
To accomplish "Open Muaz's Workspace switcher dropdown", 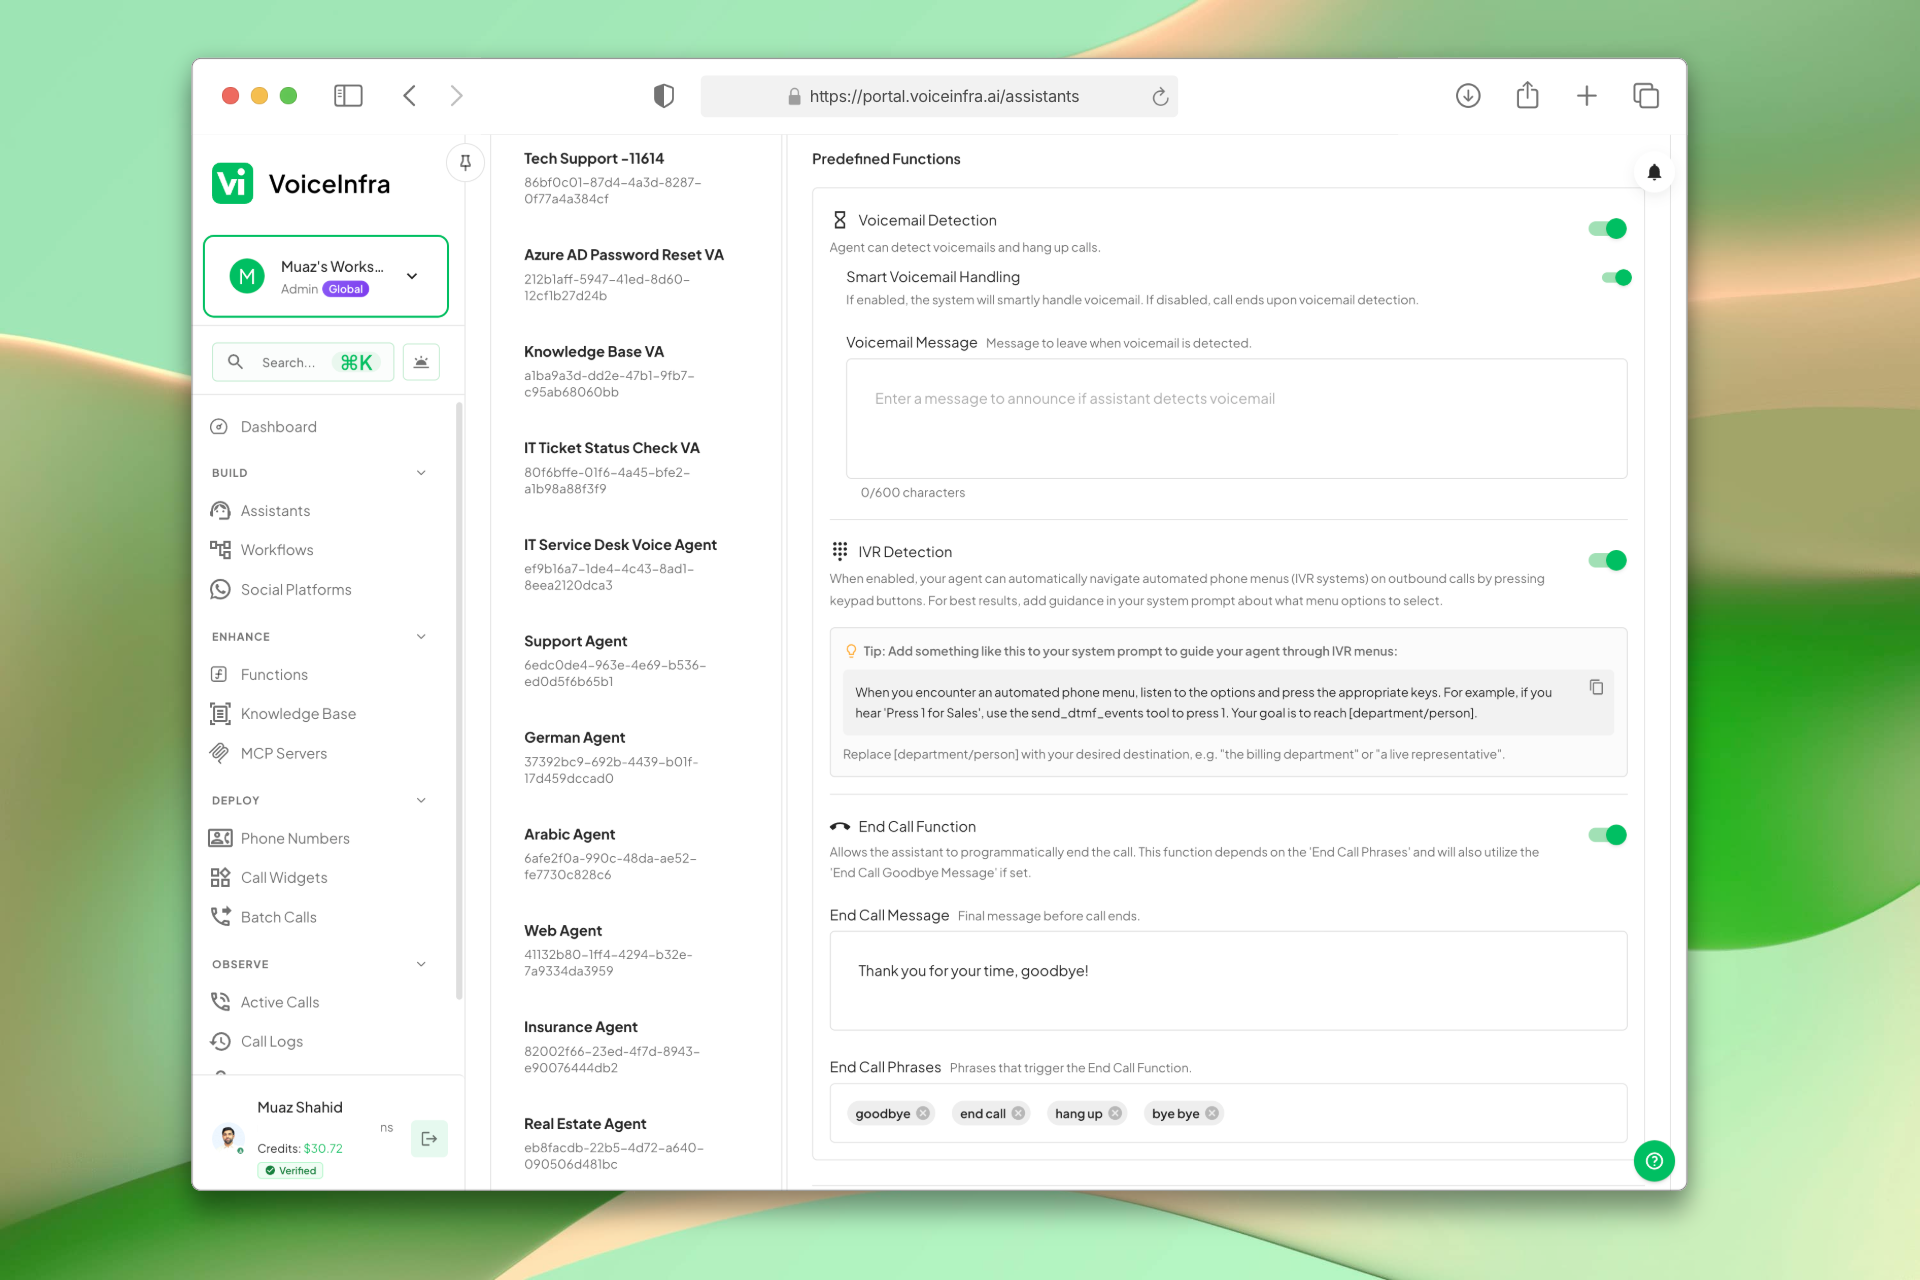I will (x=326, y=276).
